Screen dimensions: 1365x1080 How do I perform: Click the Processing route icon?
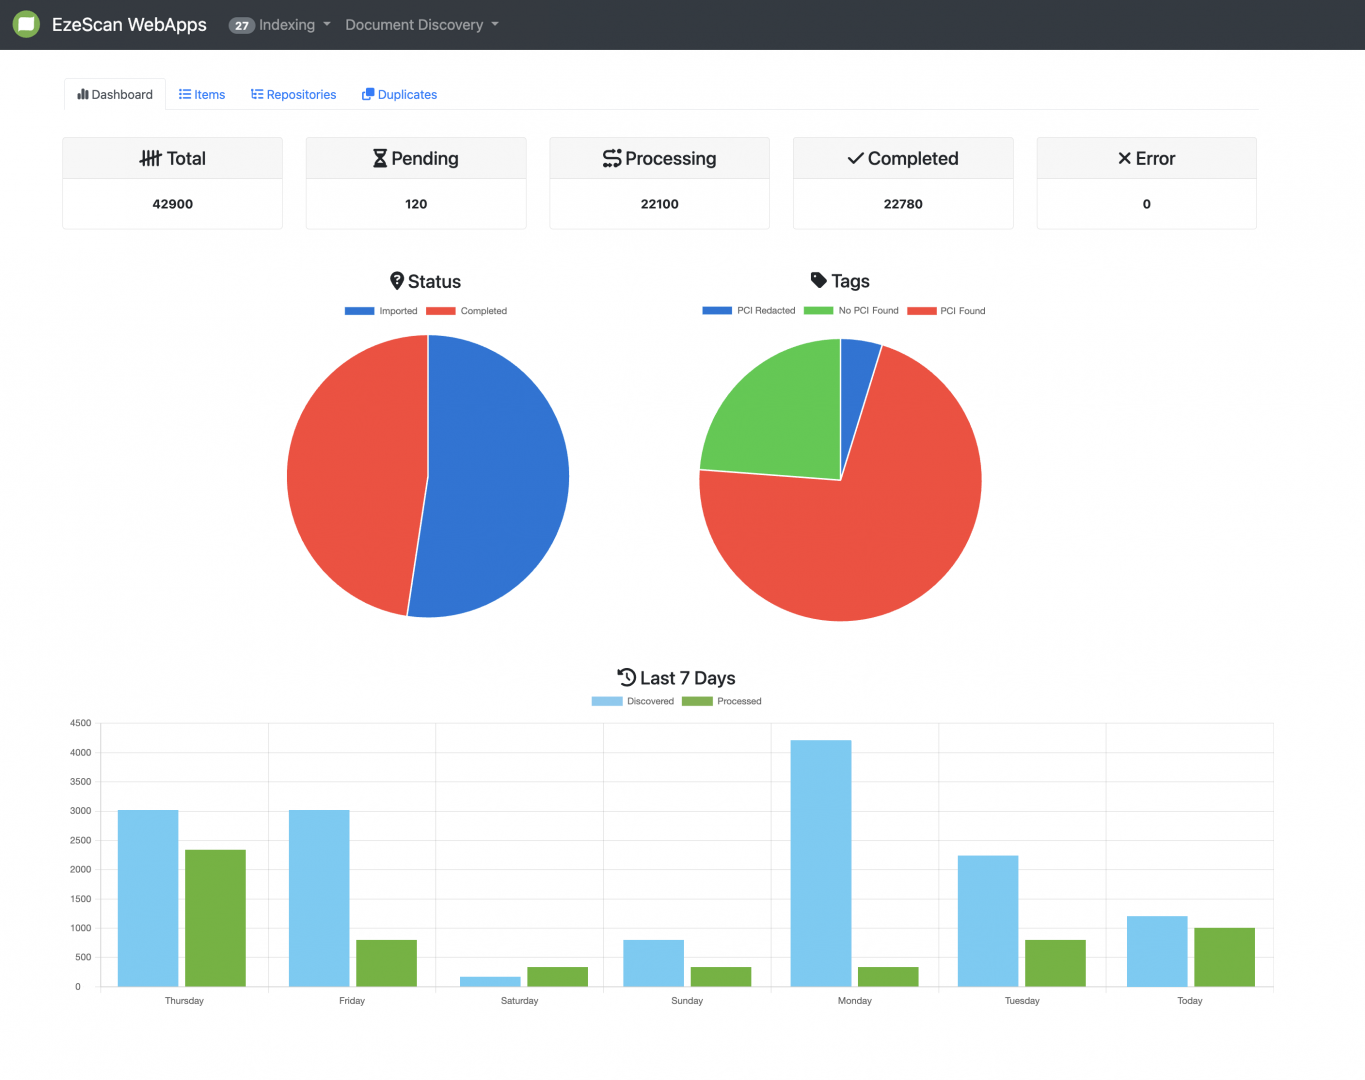[612, 158]
